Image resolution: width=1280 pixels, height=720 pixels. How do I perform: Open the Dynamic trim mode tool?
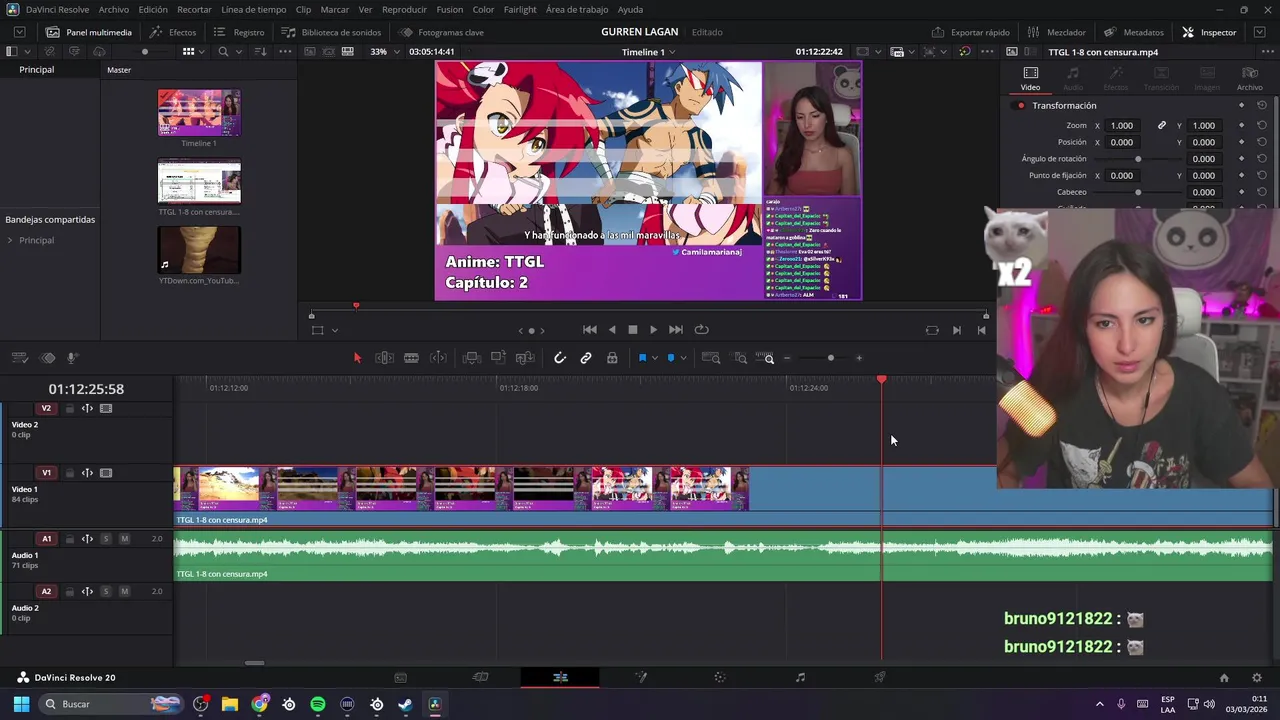tap(438, 358)
